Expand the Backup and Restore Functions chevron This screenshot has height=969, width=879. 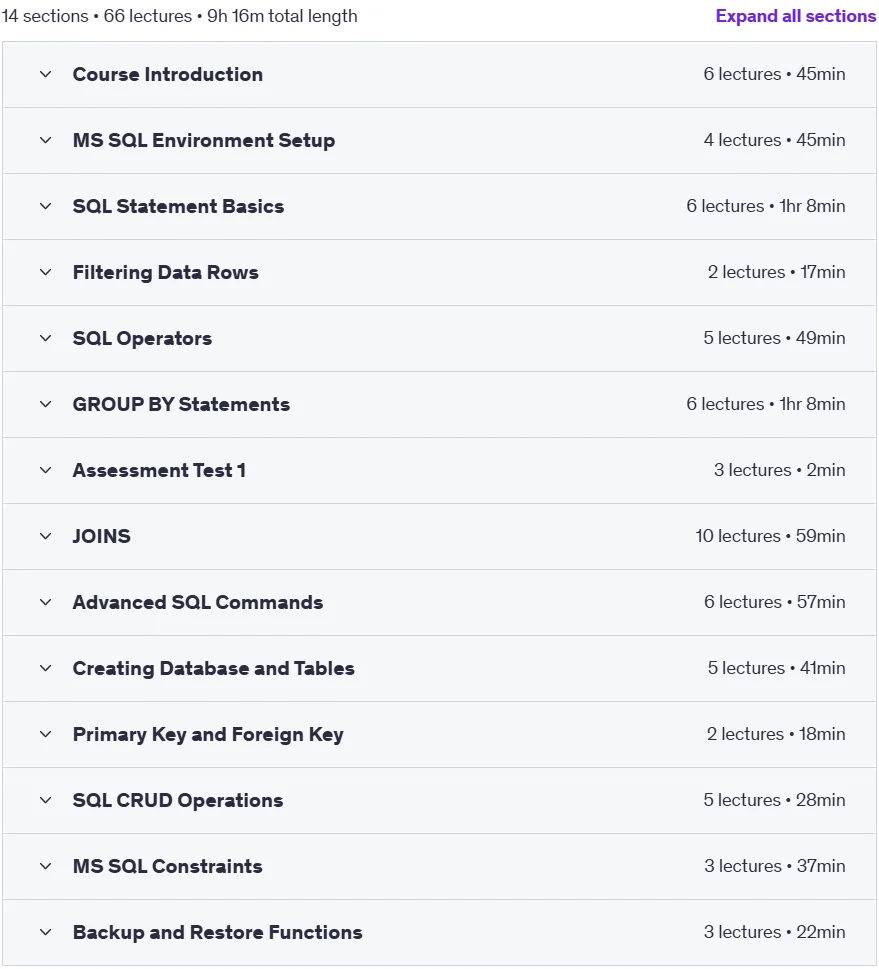click(x=45, y=933)
